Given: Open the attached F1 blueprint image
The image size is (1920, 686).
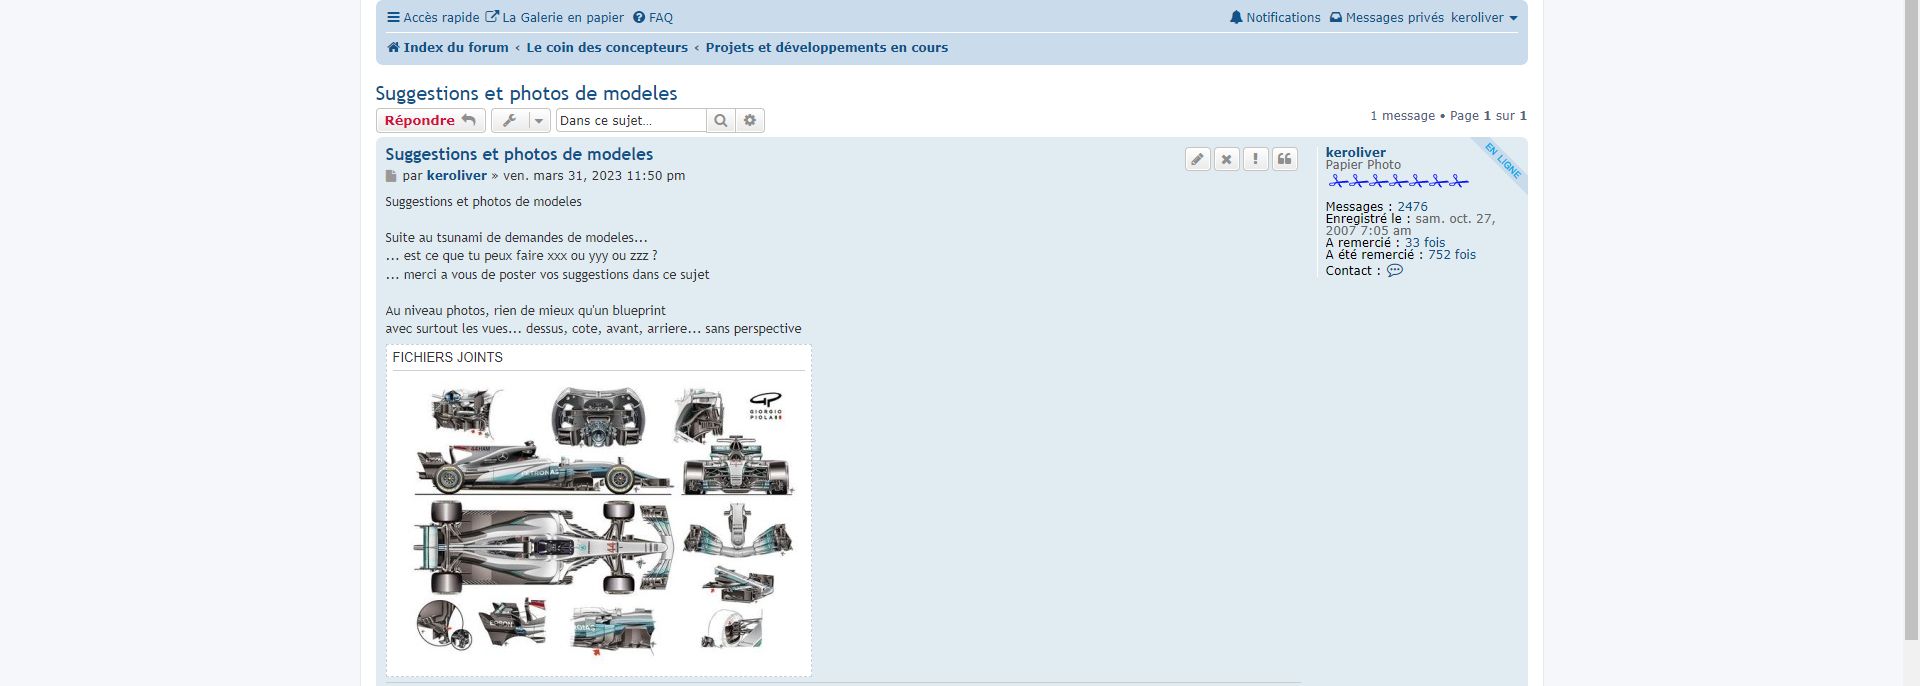Looking at the screenshot, I should click(599, 519).
